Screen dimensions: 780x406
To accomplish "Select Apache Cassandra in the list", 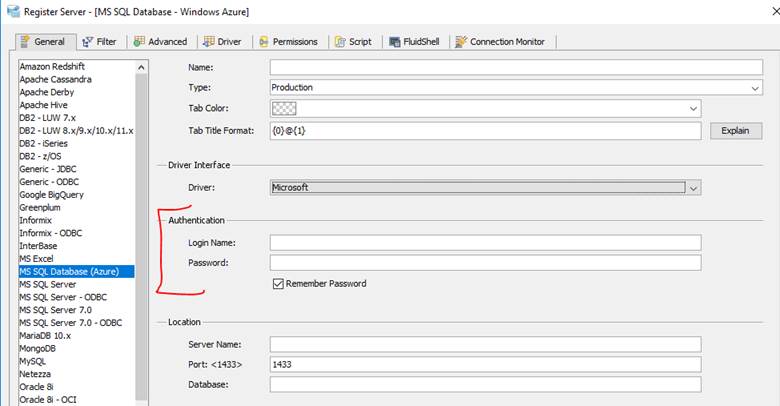I will tap(56, 80).
